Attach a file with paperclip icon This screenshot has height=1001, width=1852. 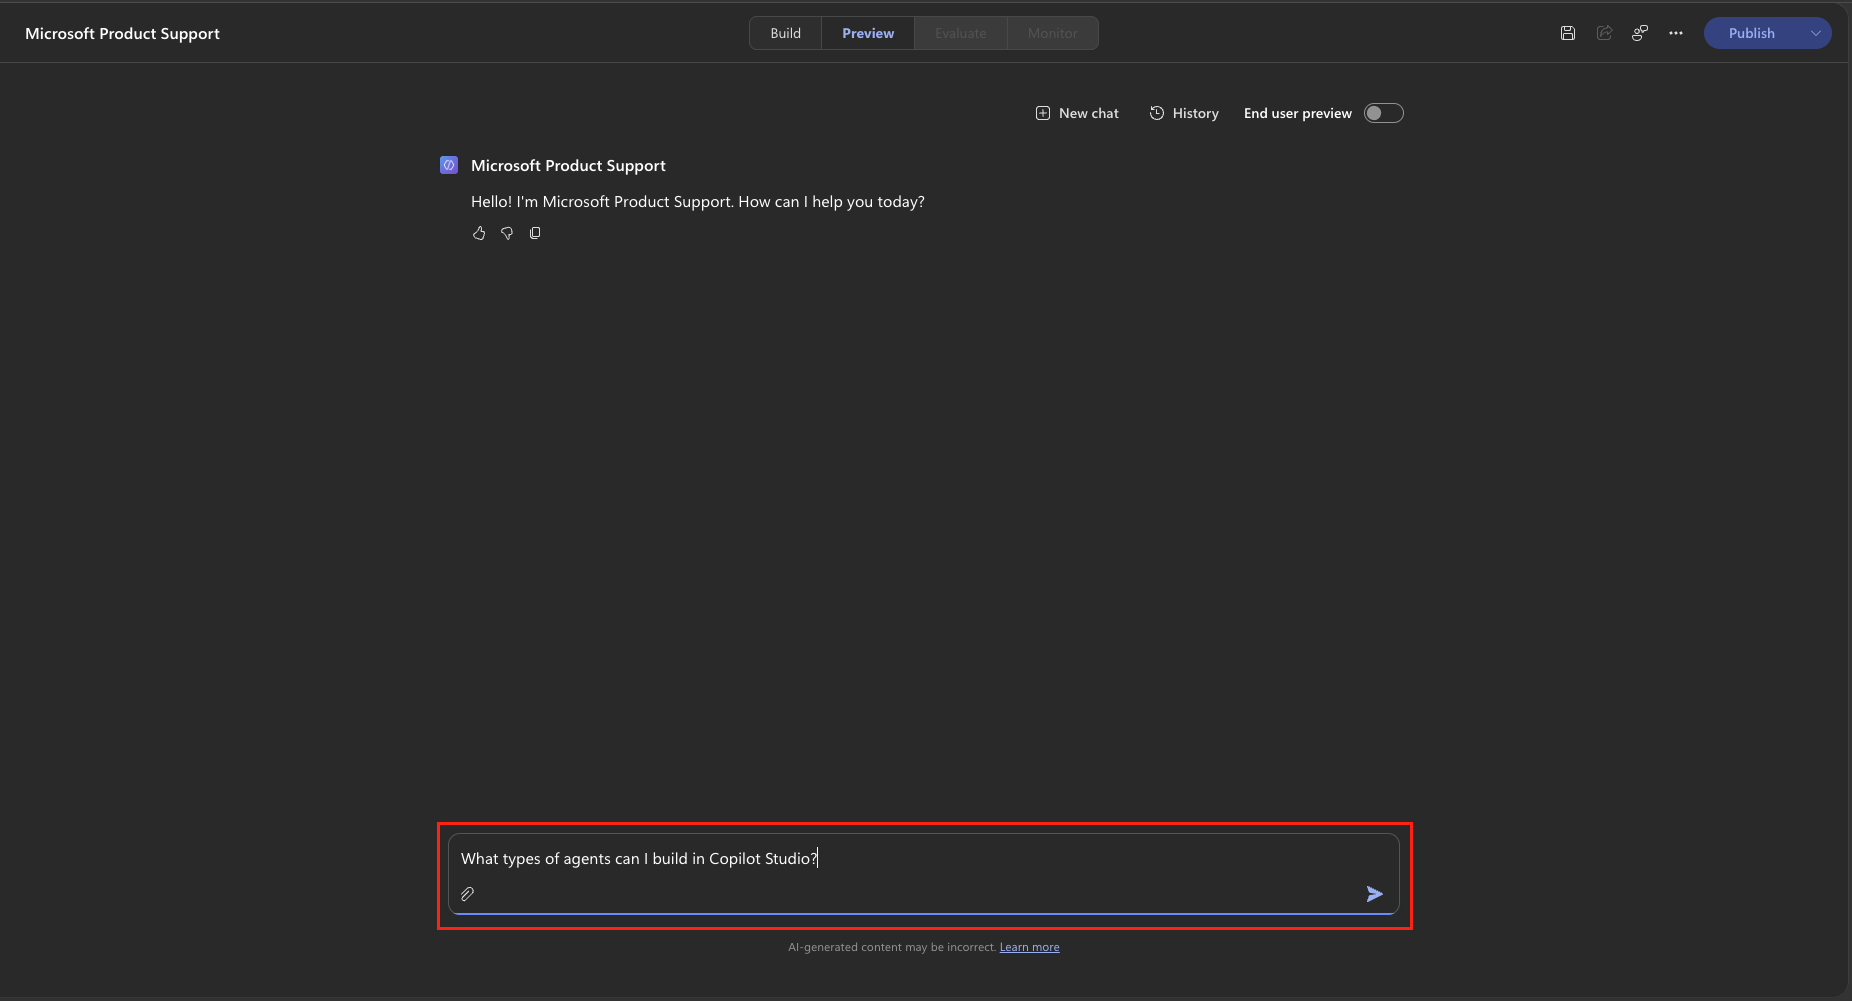tap(467, 894)
